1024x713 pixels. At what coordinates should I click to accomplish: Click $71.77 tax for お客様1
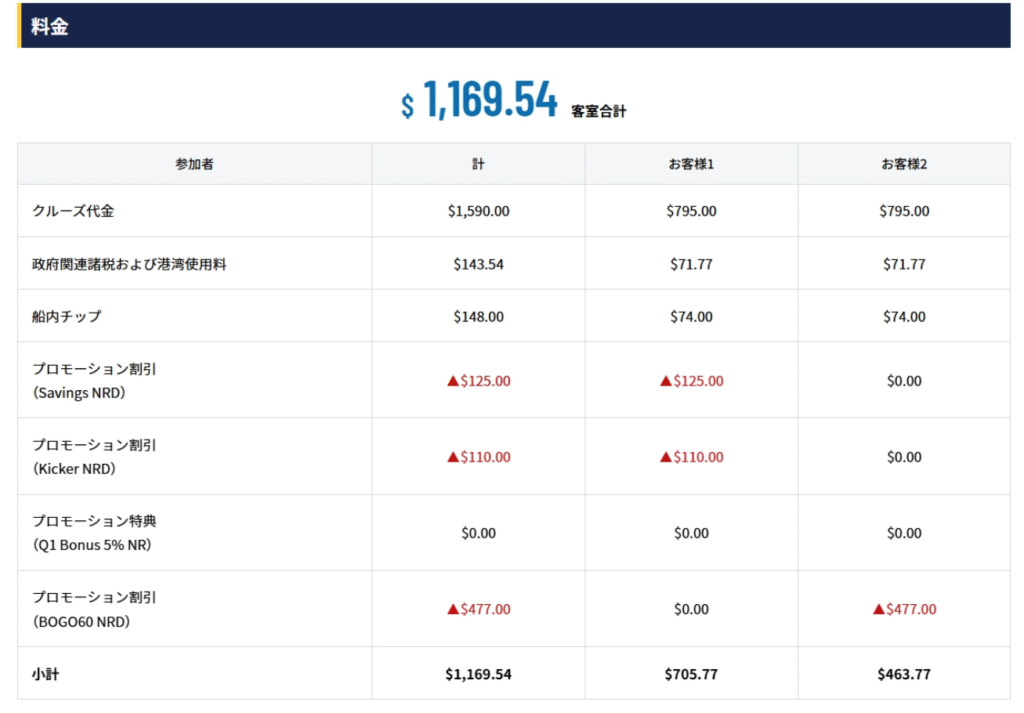(x=691, y=264)
